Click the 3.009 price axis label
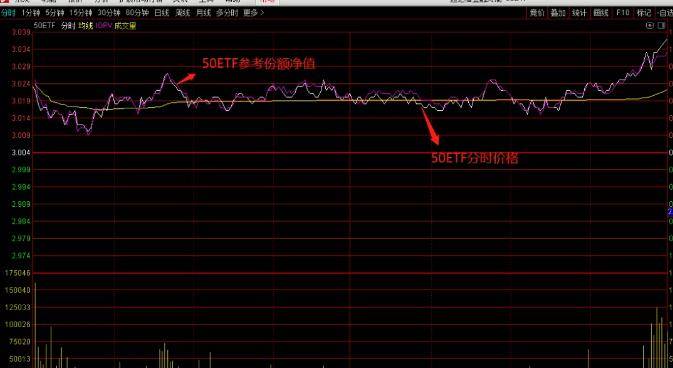673x368 pixels. (21, 135)
